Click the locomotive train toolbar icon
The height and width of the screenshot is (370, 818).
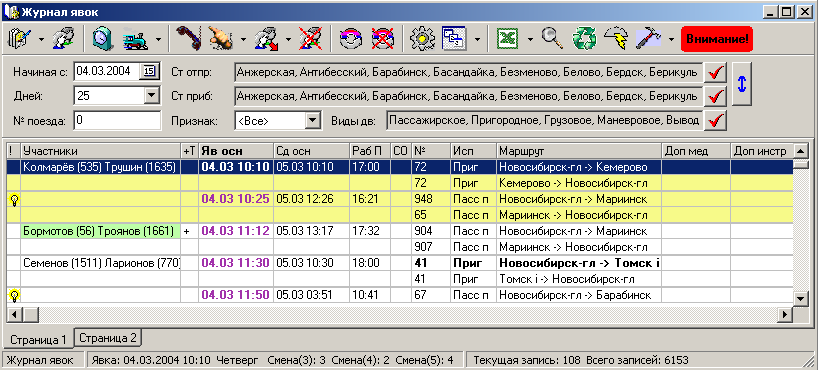pos(136,39)
